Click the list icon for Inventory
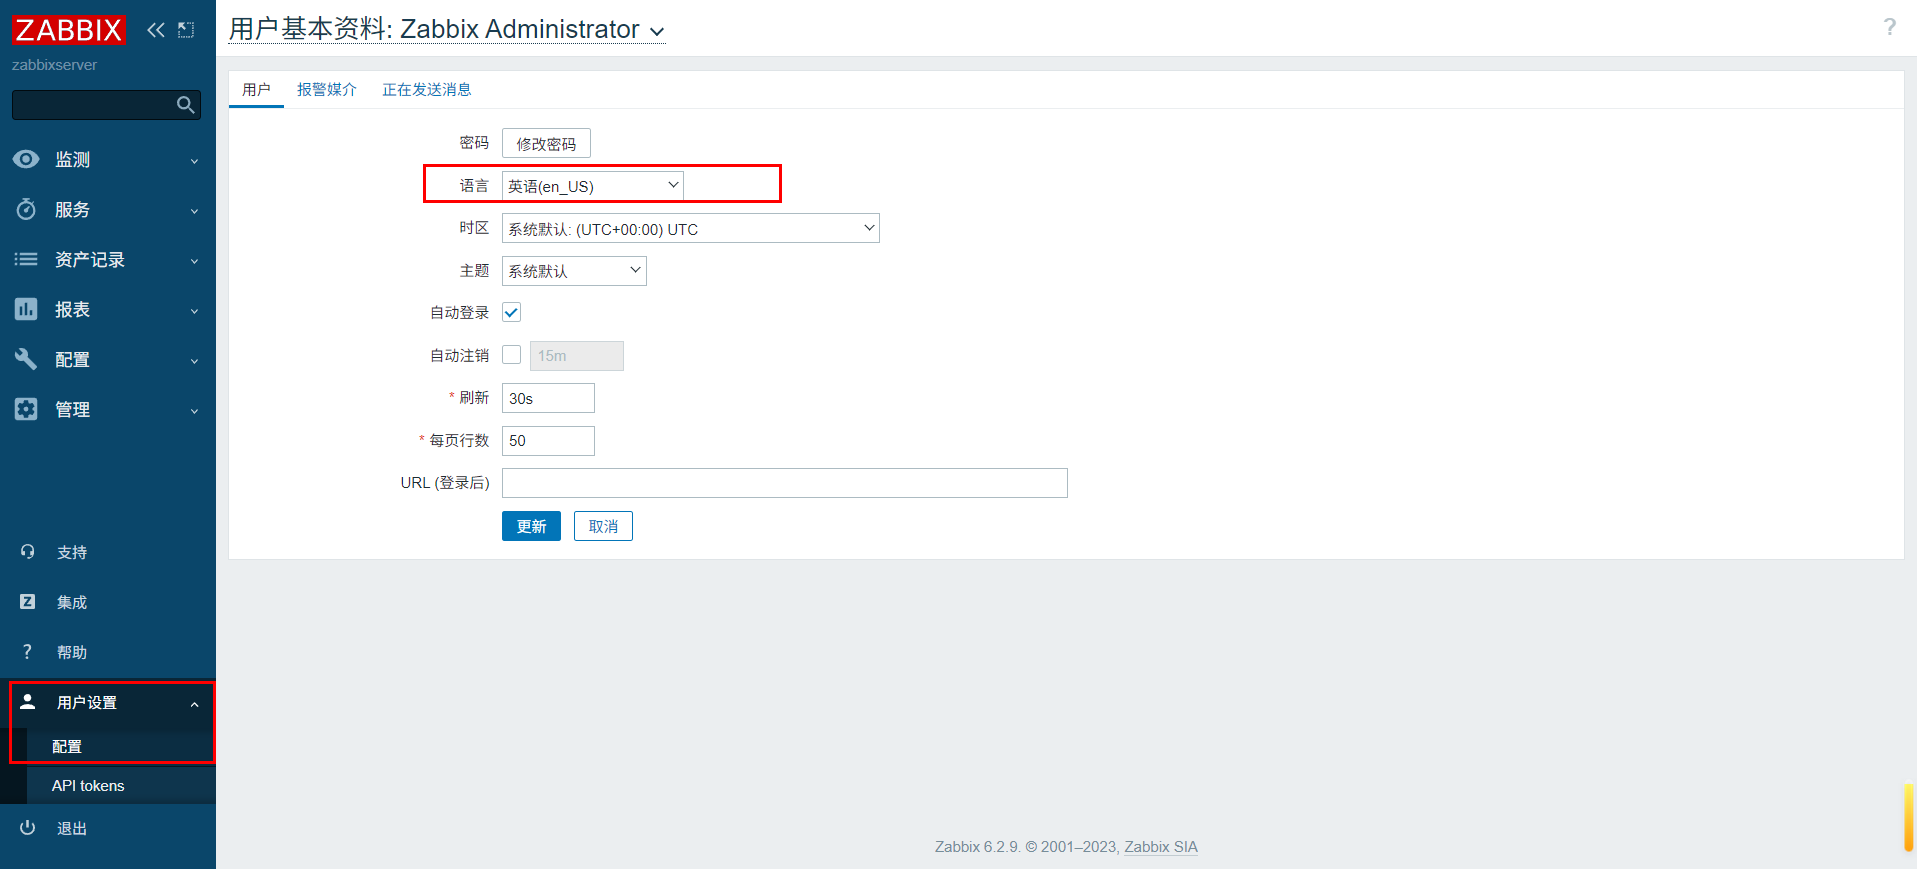 pos(26,259)
